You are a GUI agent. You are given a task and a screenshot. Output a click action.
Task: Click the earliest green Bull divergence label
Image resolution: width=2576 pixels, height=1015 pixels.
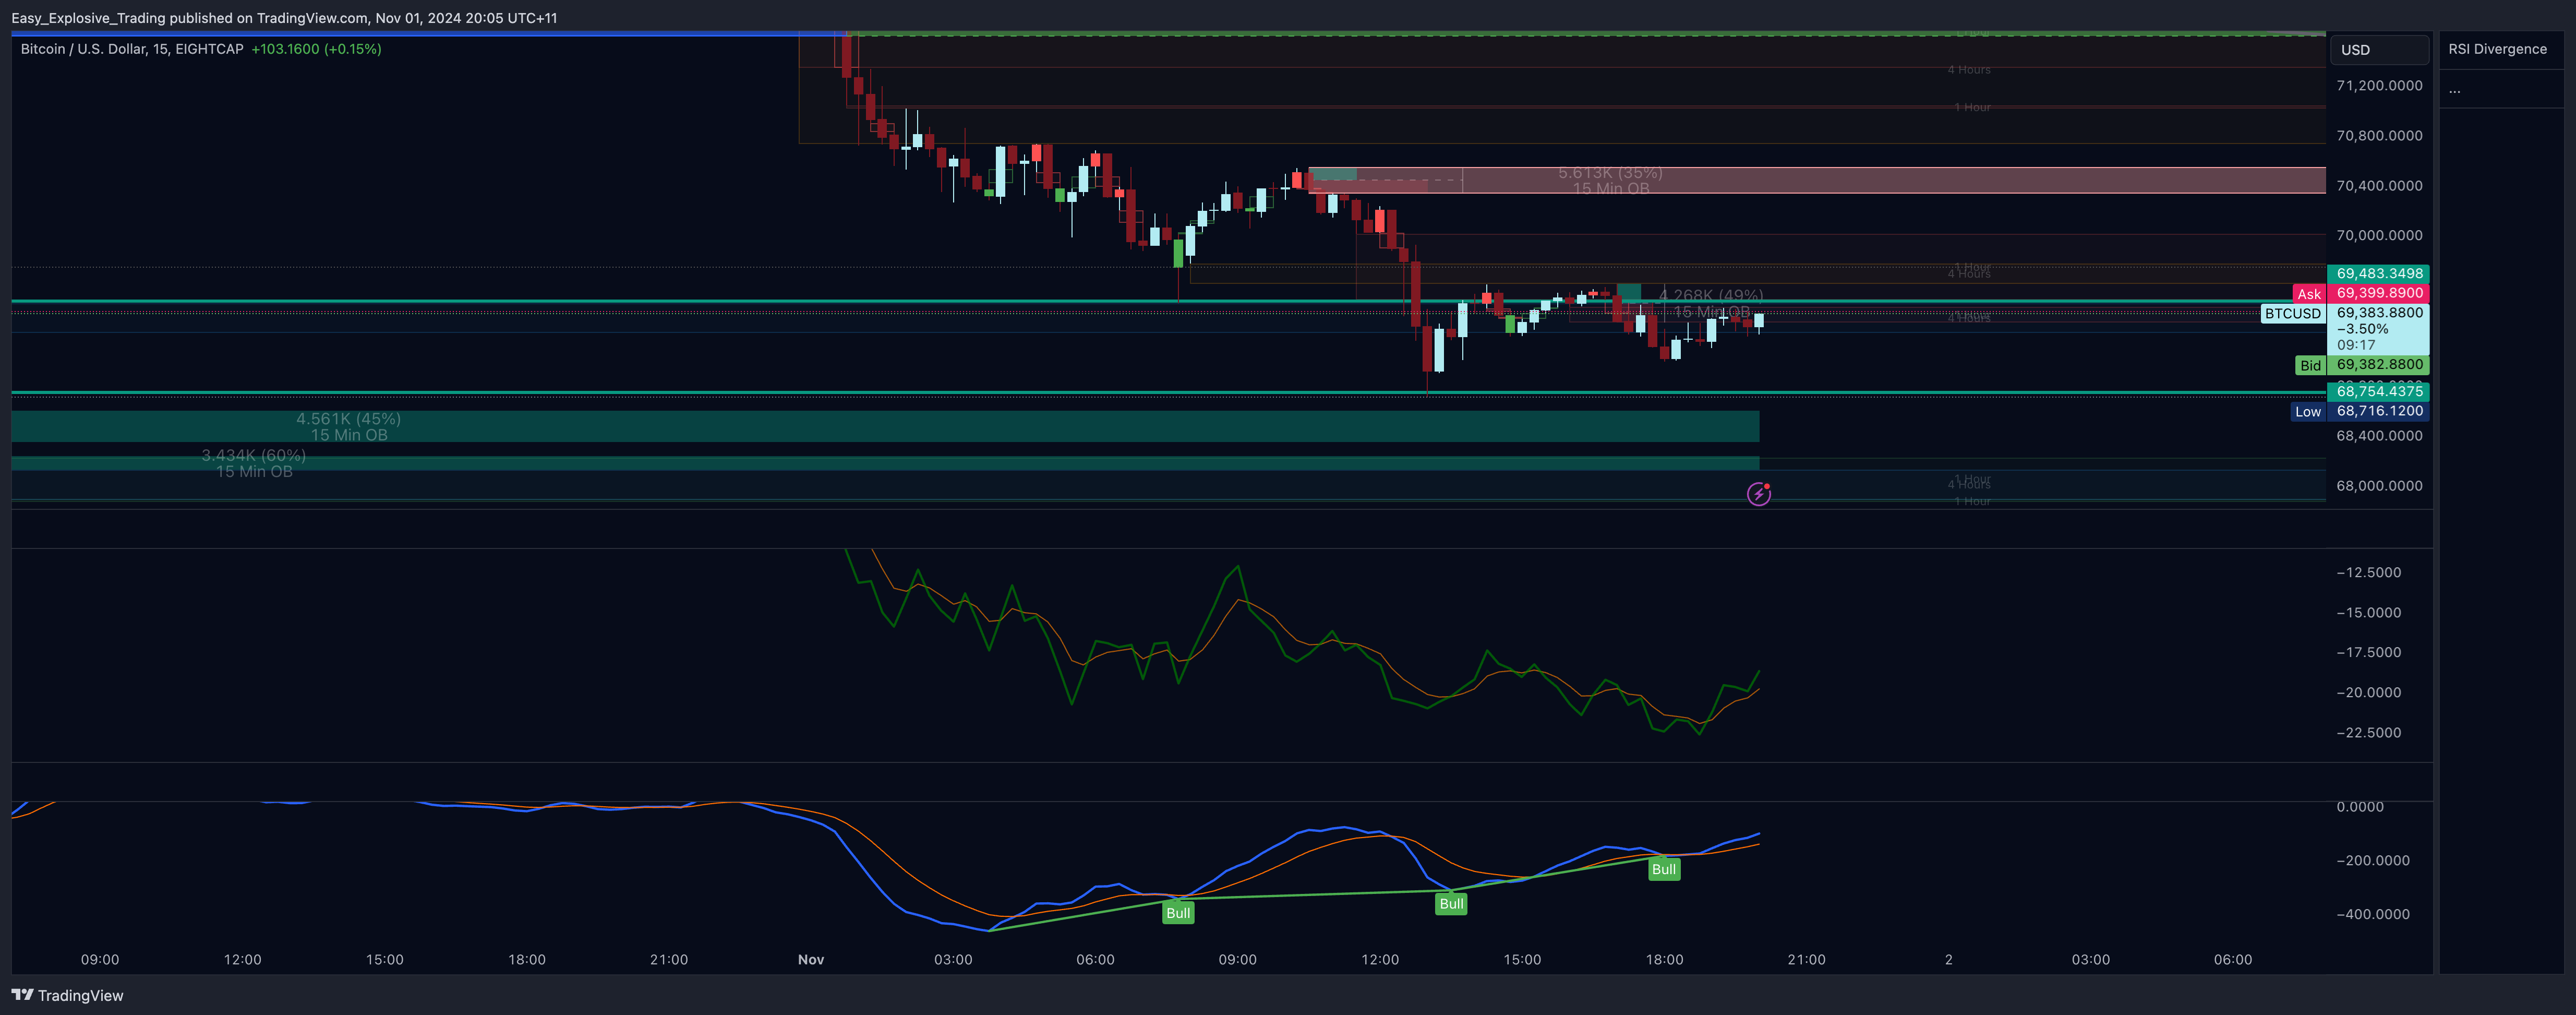point(1178,912)
